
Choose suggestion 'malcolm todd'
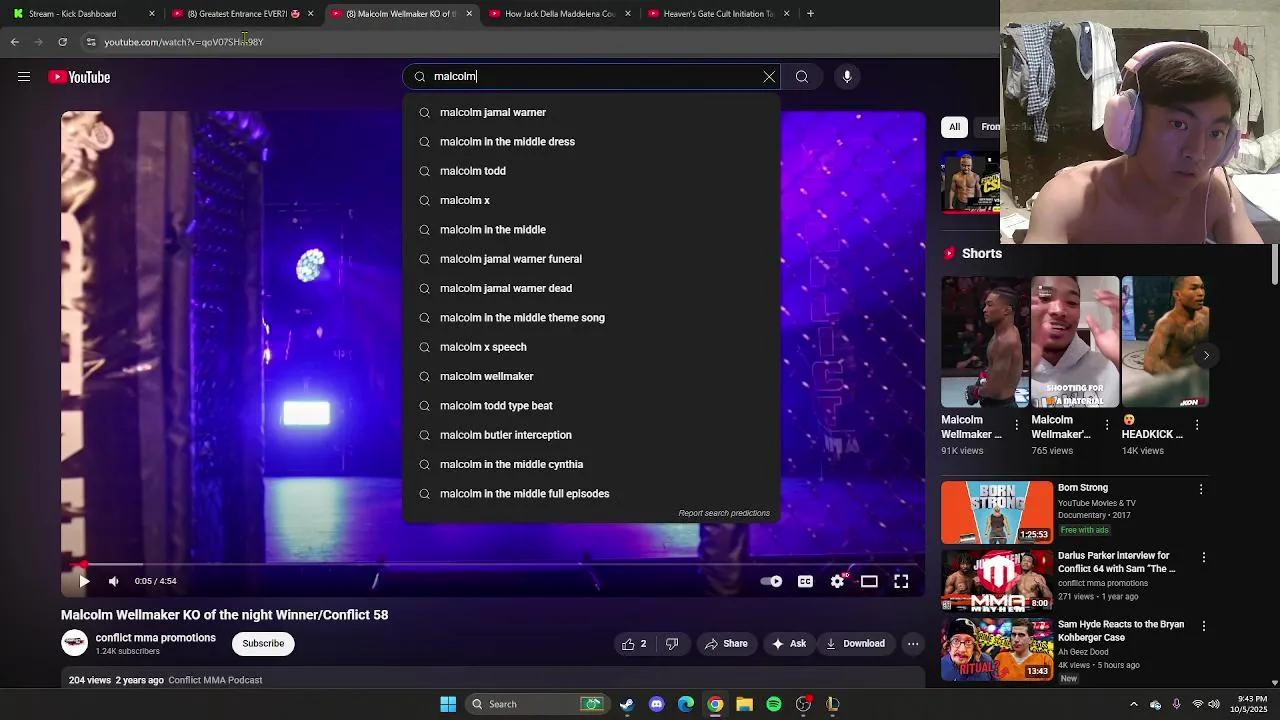click(592, 171)
